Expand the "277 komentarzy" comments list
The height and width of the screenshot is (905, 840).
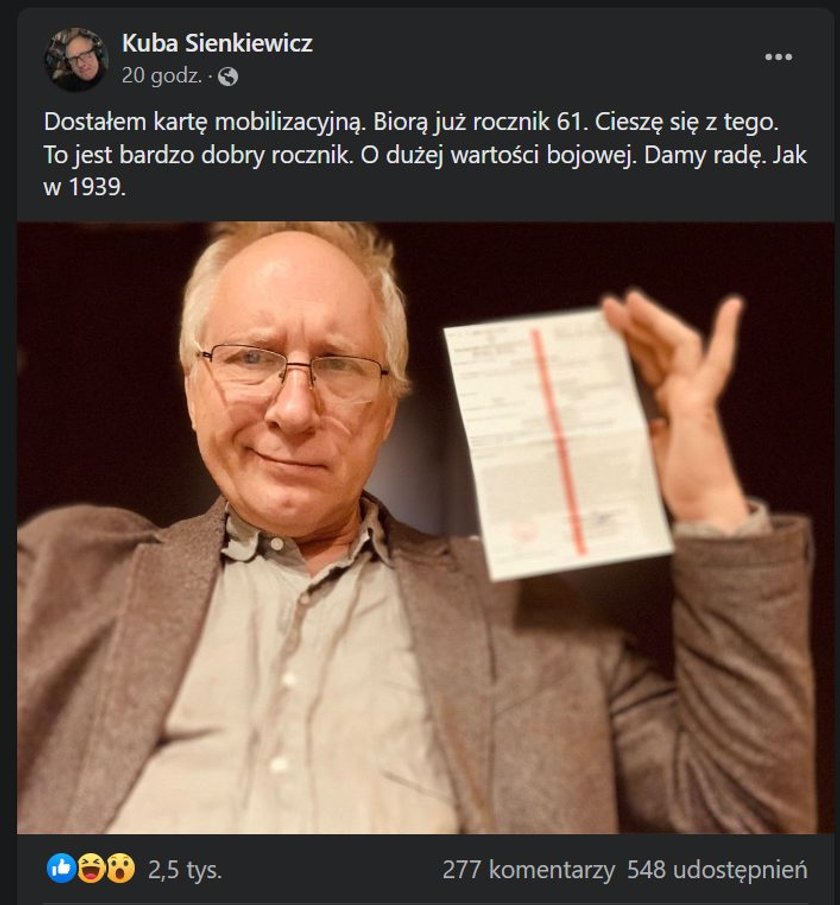point(528,870)
